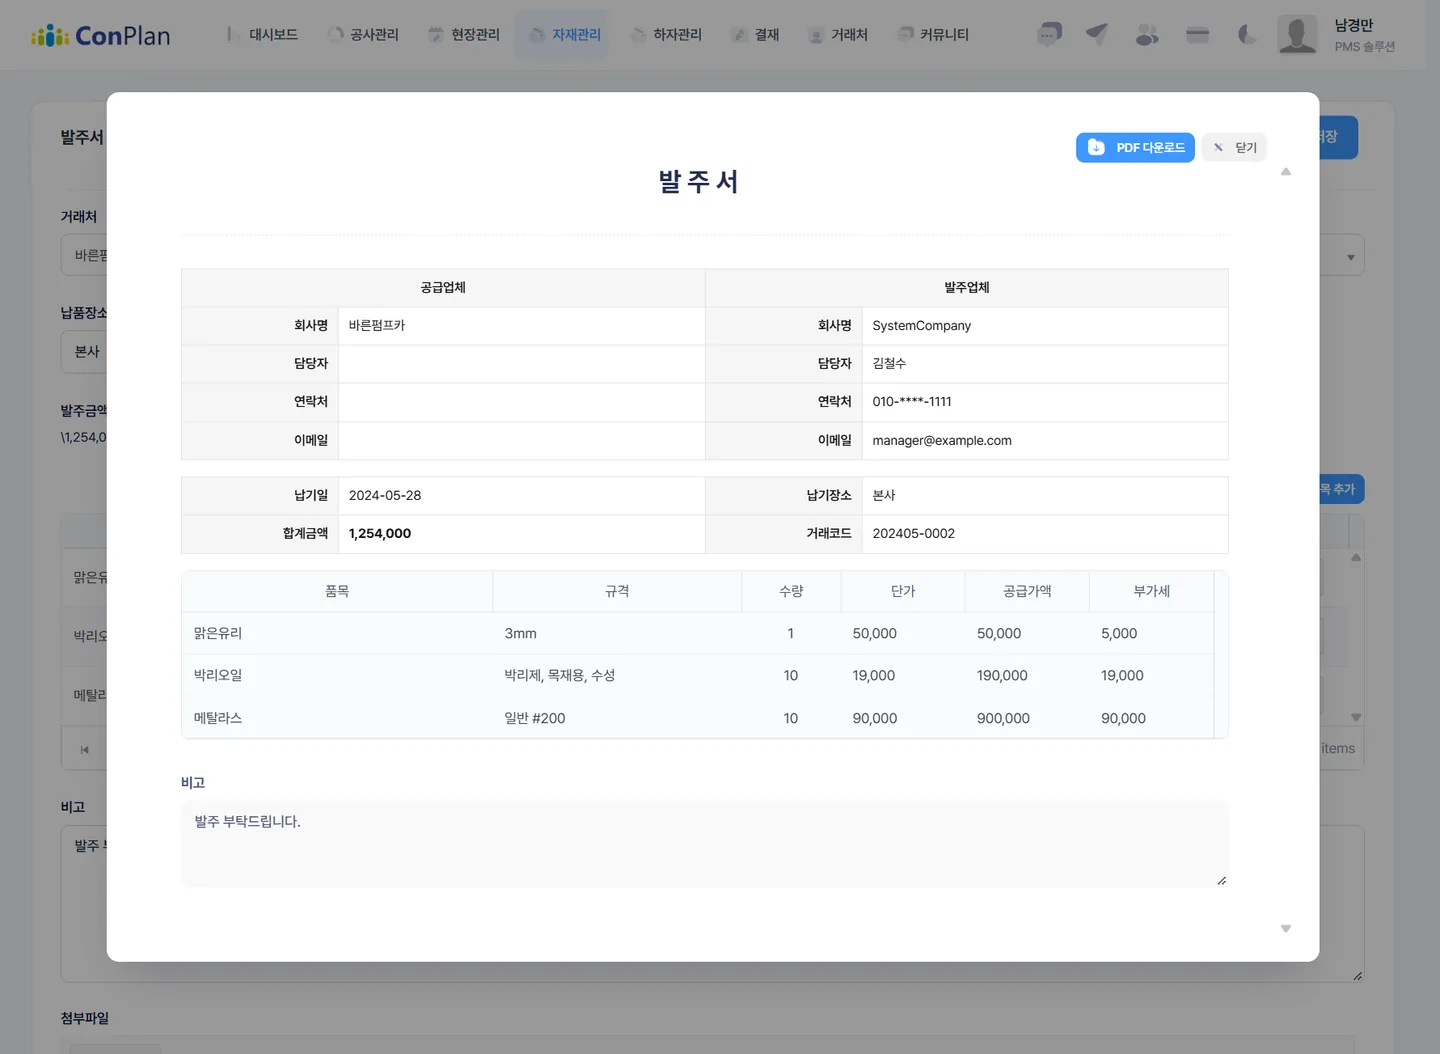Click the ConPlan logo
This screenshot has width=1440, height=1054.
click(x=100, y=36)
